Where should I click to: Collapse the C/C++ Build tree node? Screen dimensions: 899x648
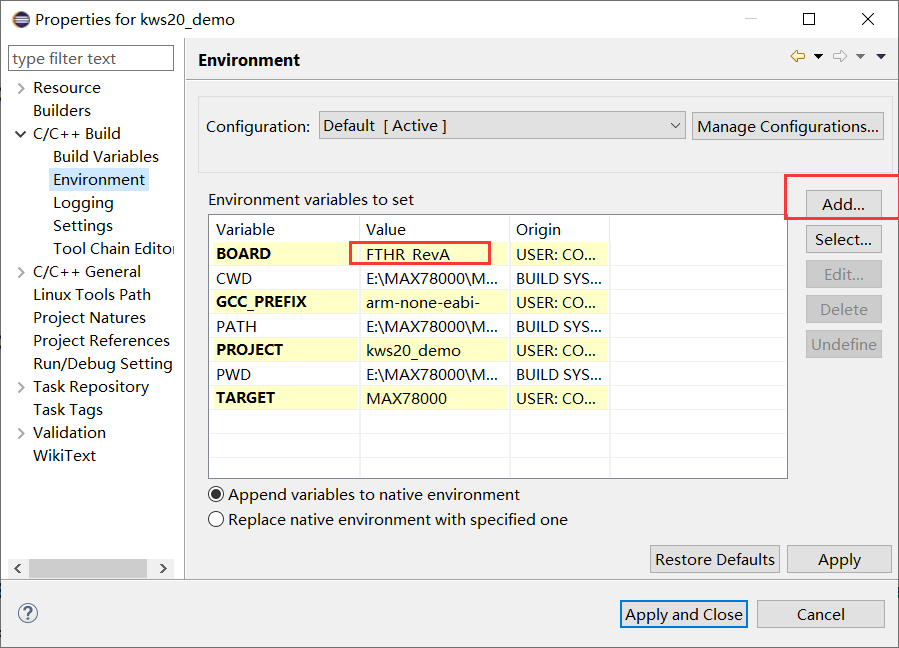21,134
